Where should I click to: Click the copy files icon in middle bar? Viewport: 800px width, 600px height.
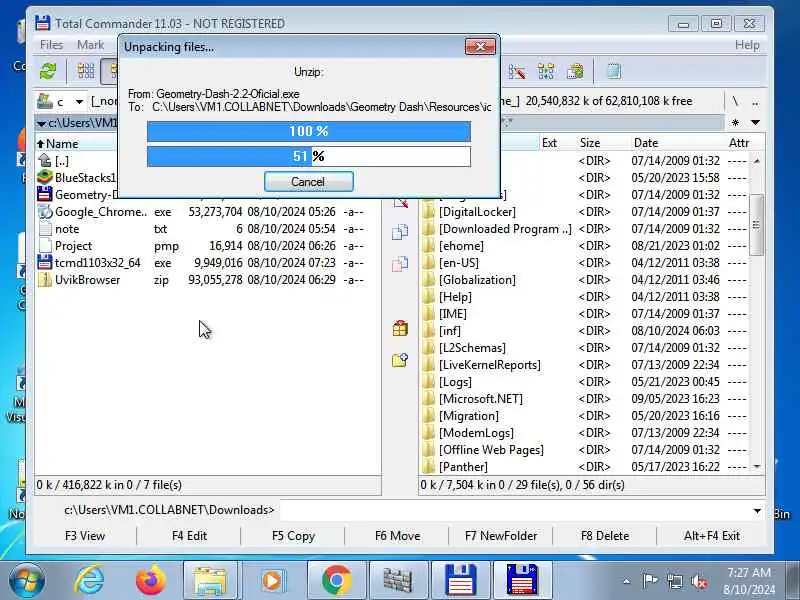(400, 232)
